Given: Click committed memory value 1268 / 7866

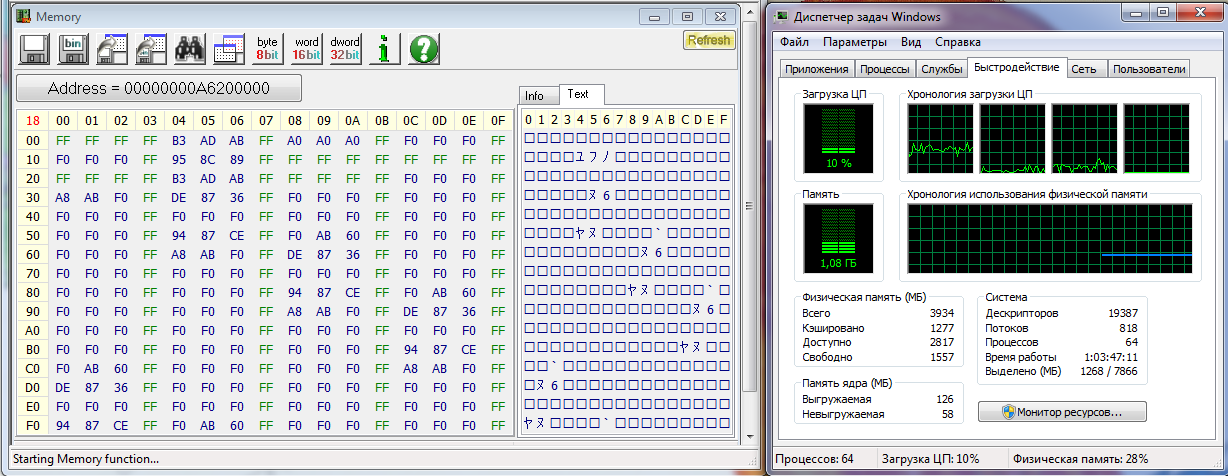Looking at the screenshot, I should click(1109, 371).
